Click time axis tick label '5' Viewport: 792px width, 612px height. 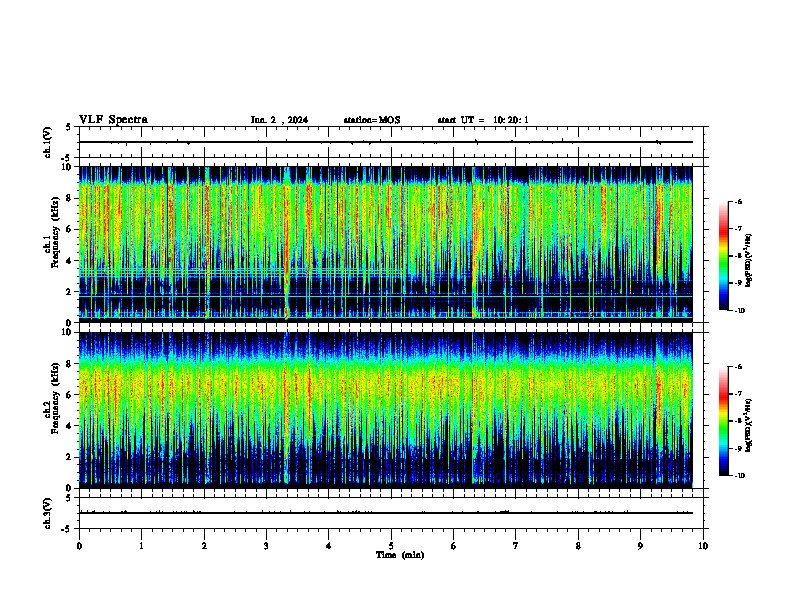click(x=391, y=546)
